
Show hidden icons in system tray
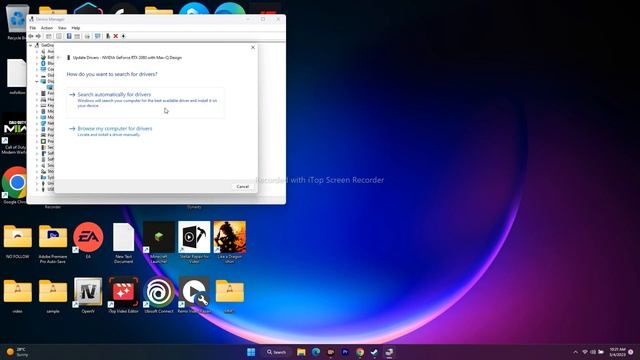click(576, 352)
